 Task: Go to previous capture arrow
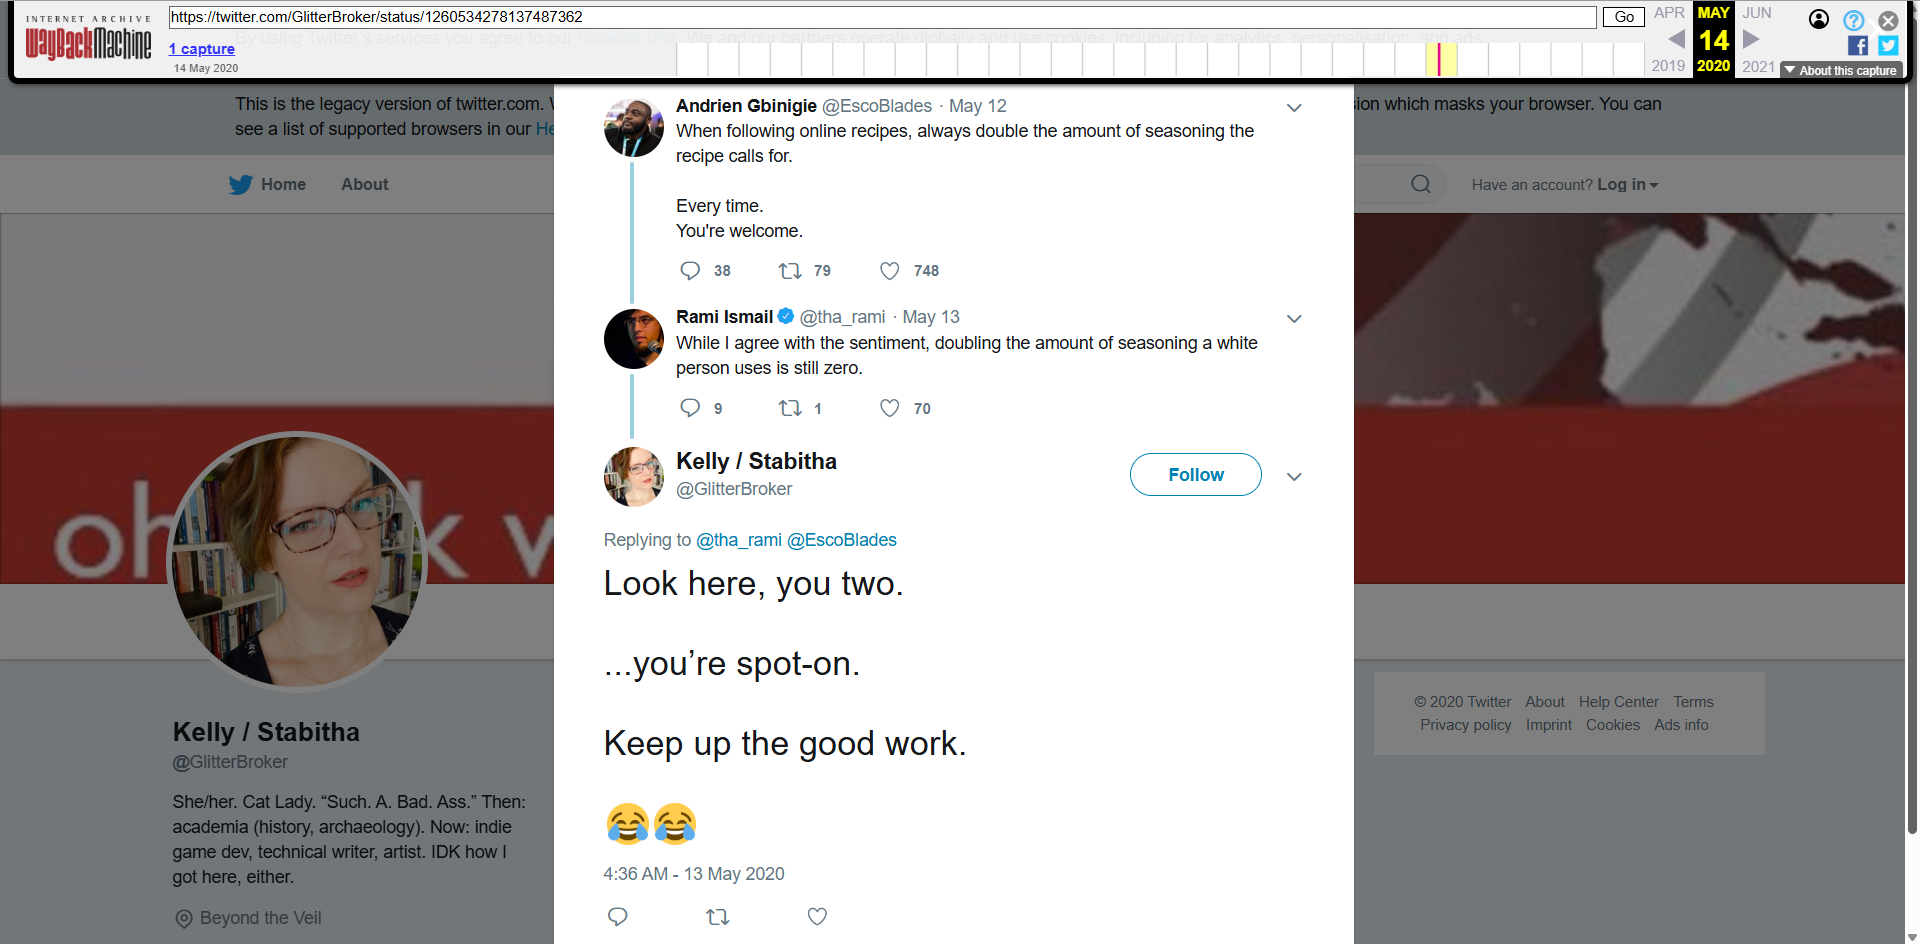1677,39
